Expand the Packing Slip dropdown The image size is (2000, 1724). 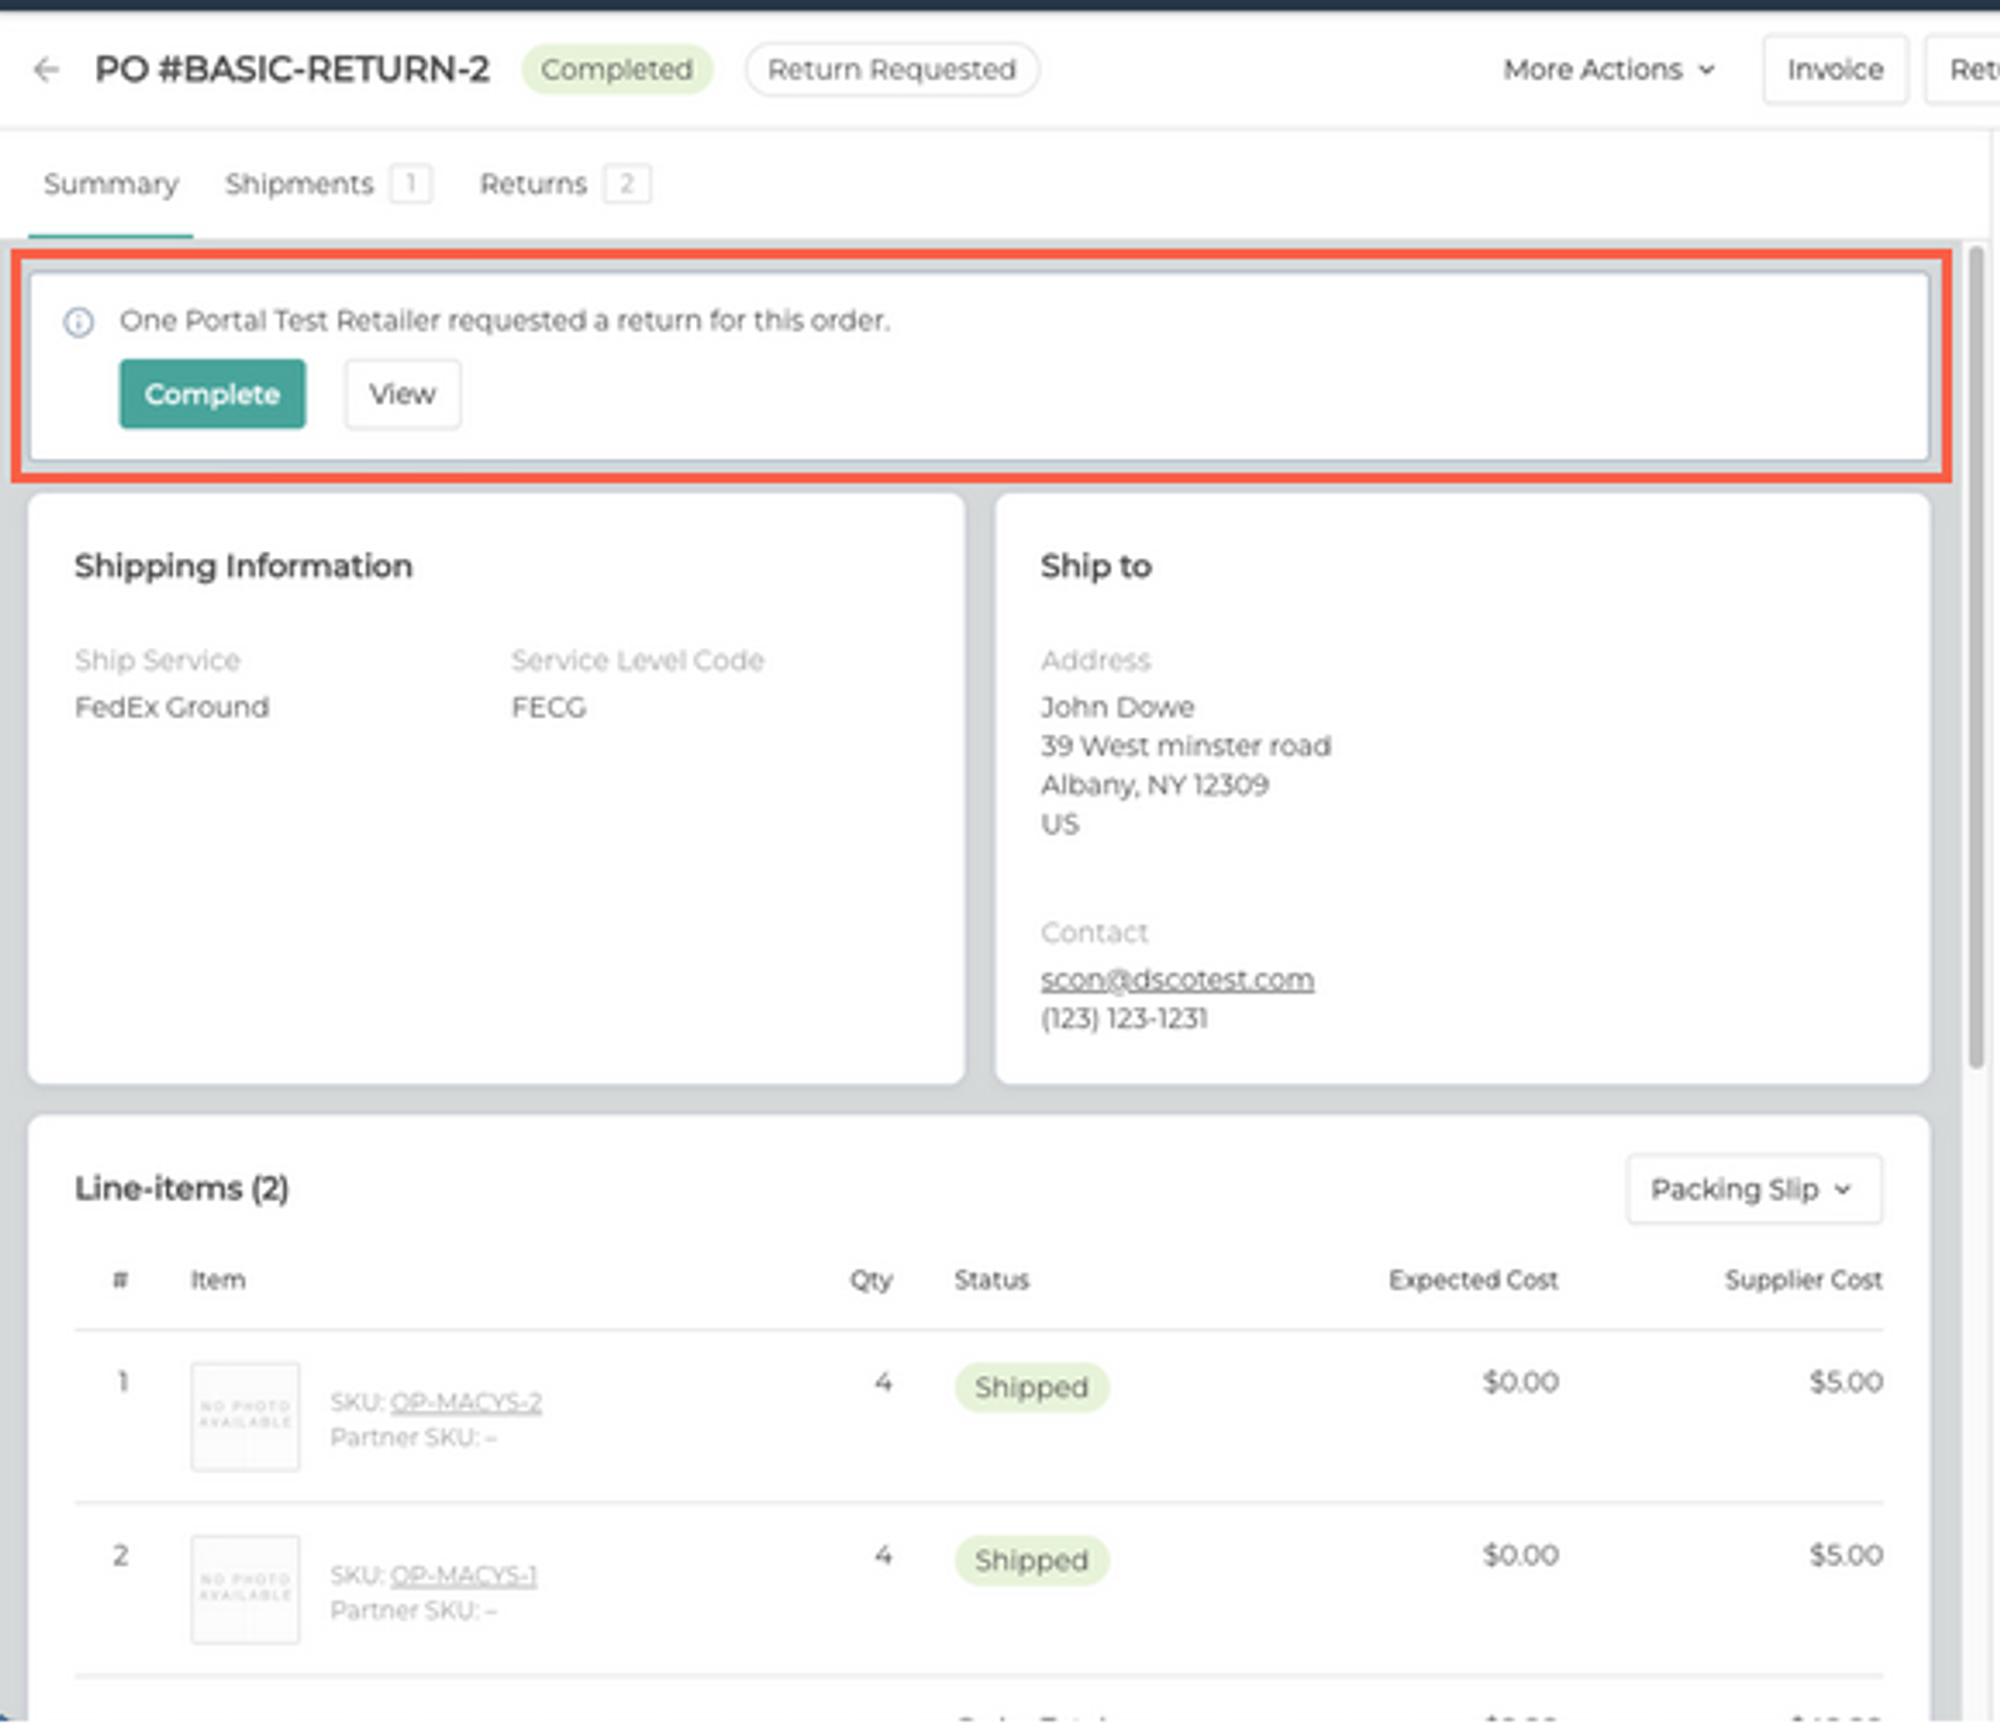(1753, 1189)
